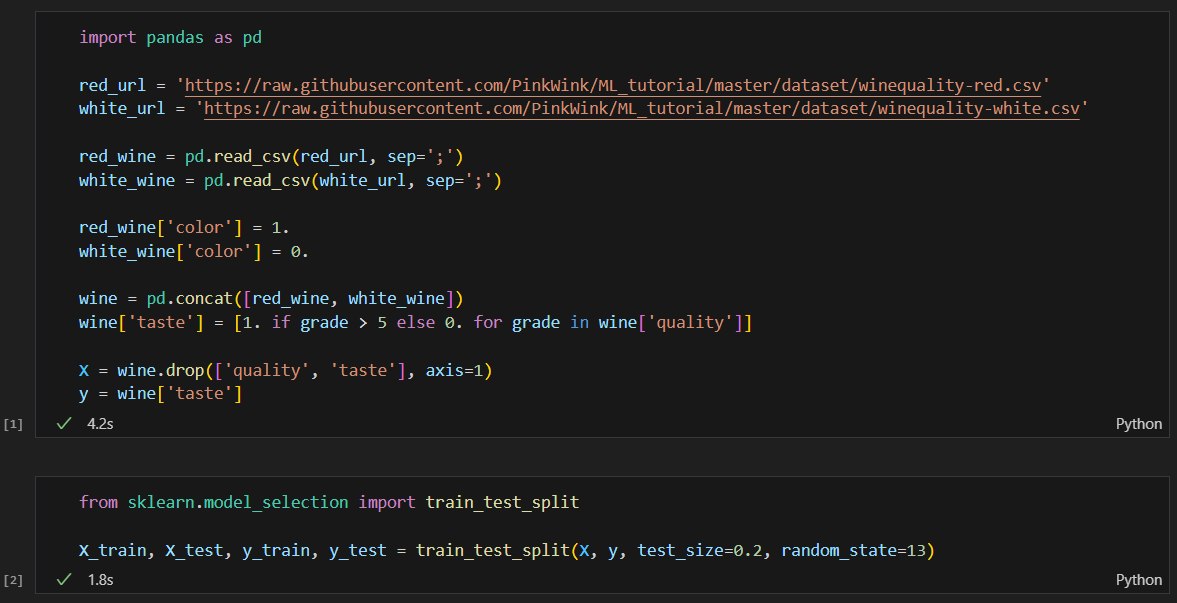Click the wine['taste'] list comprehension line
Screen dimensions: 1177x603
[x=415, y=323]
